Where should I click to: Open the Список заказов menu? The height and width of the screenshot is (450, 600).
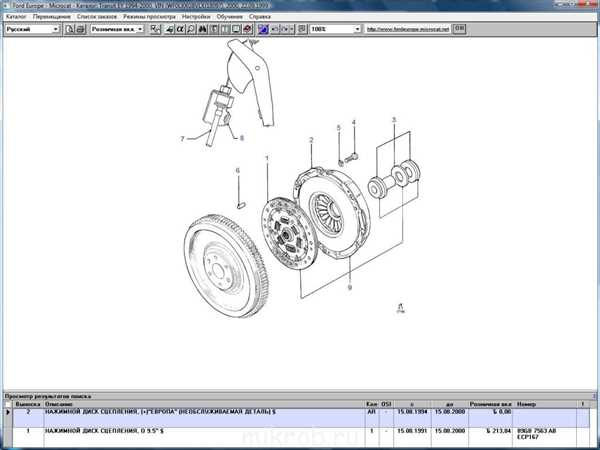[97, 17]
